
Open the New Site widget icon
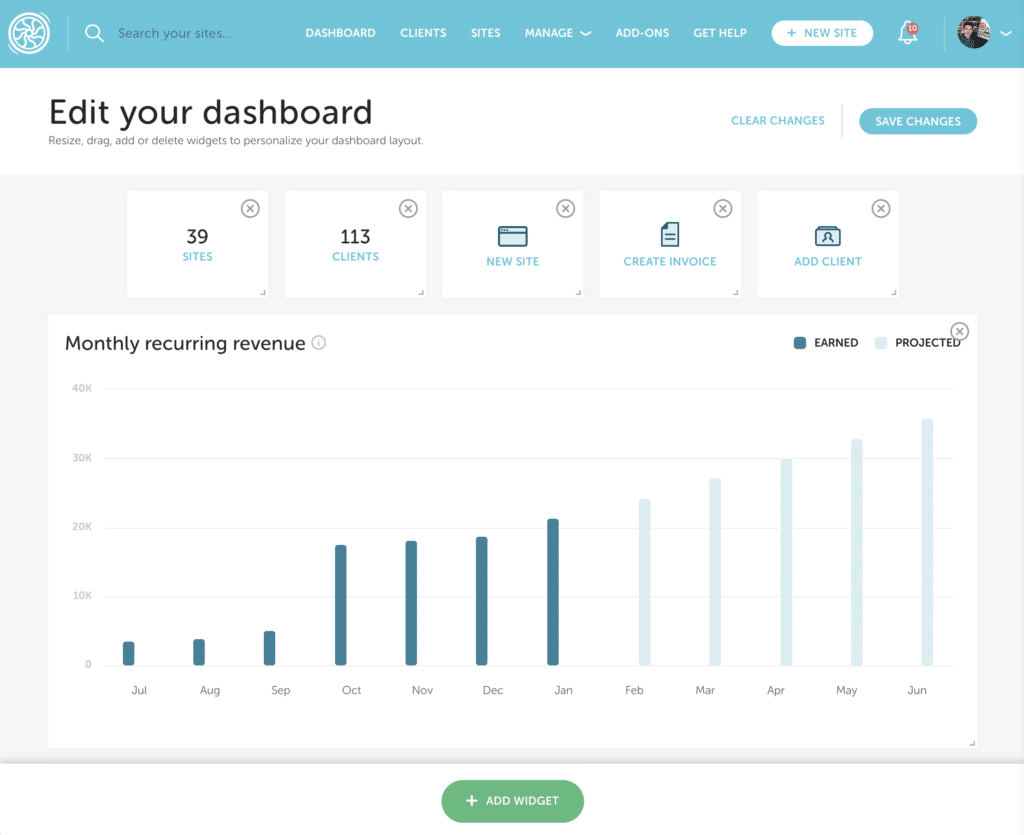[x=512, y=236]
